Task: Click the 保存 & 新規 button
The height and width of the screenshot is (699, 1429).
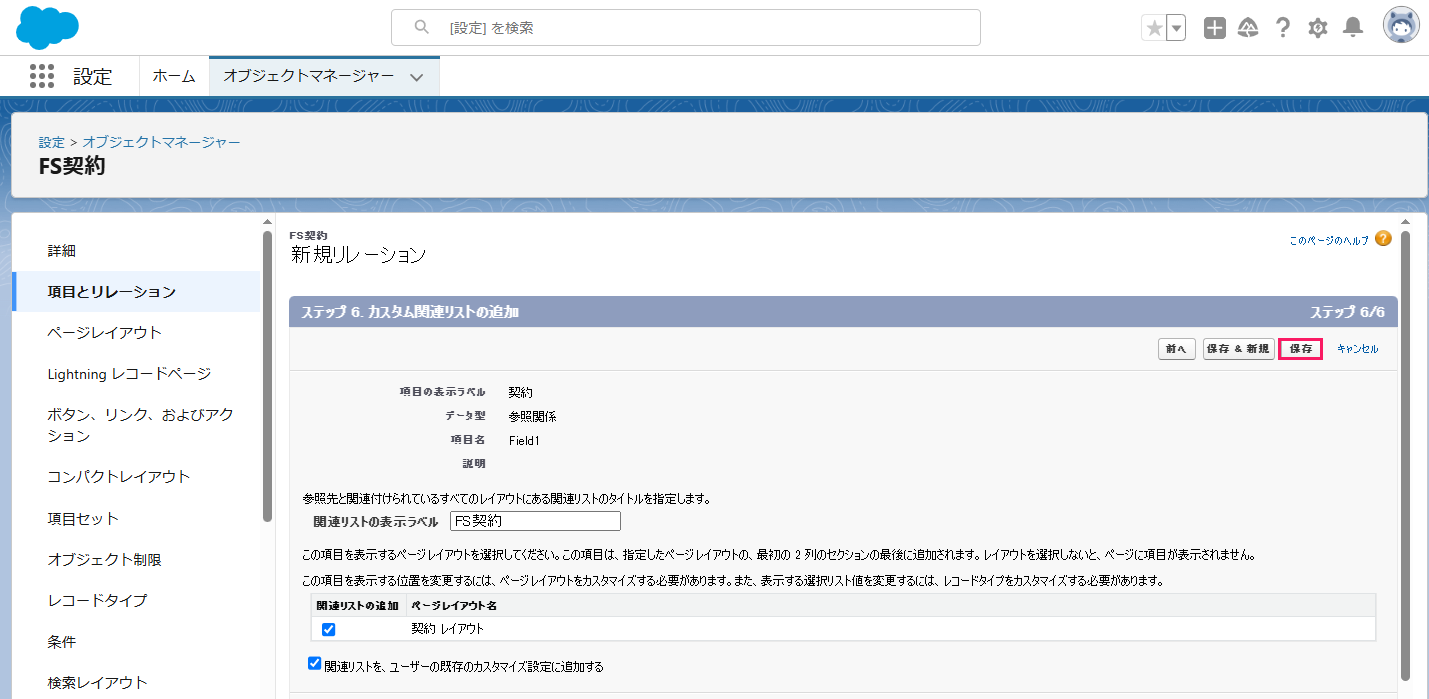Action: pos(1238,349)
